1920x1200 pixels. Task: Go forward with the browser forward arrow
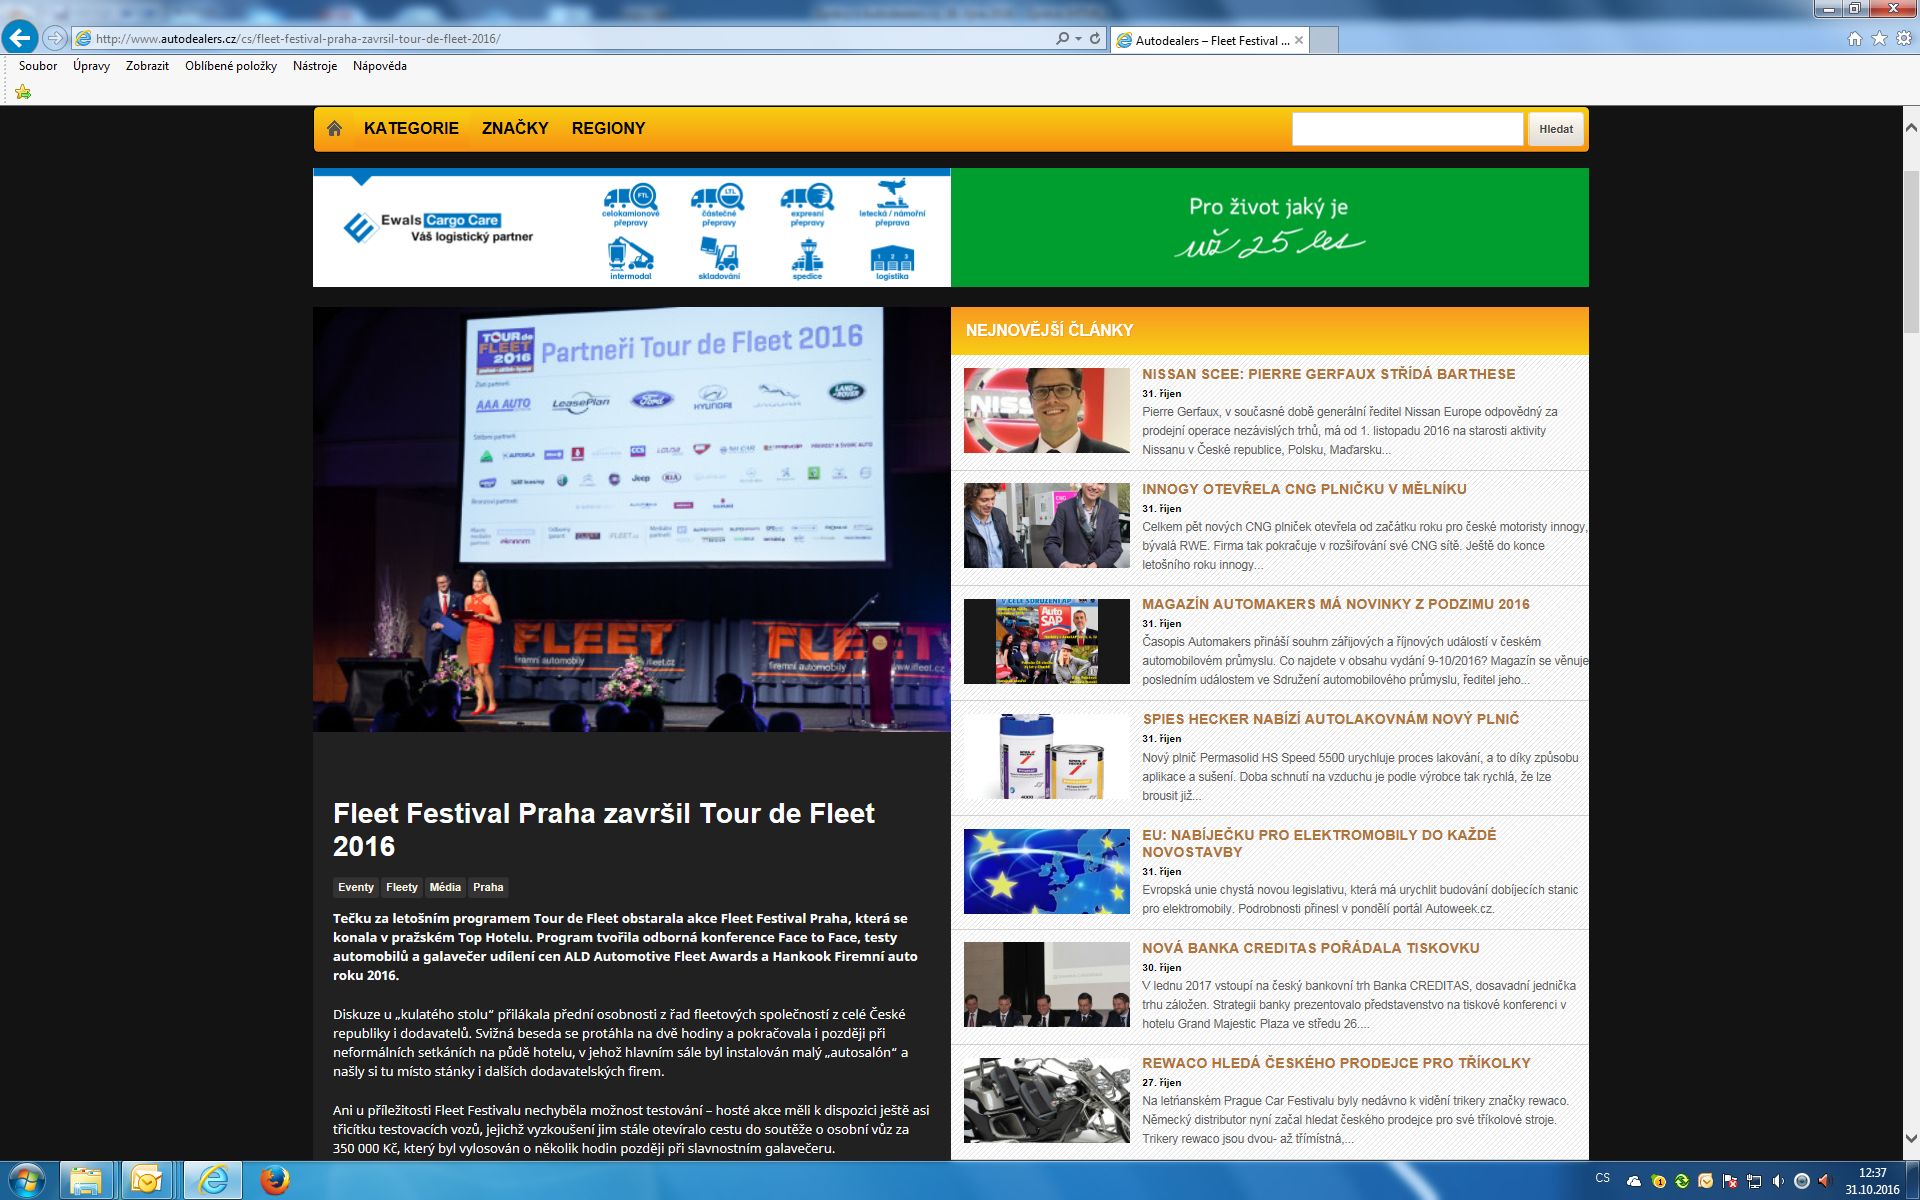tap(55, 39)
